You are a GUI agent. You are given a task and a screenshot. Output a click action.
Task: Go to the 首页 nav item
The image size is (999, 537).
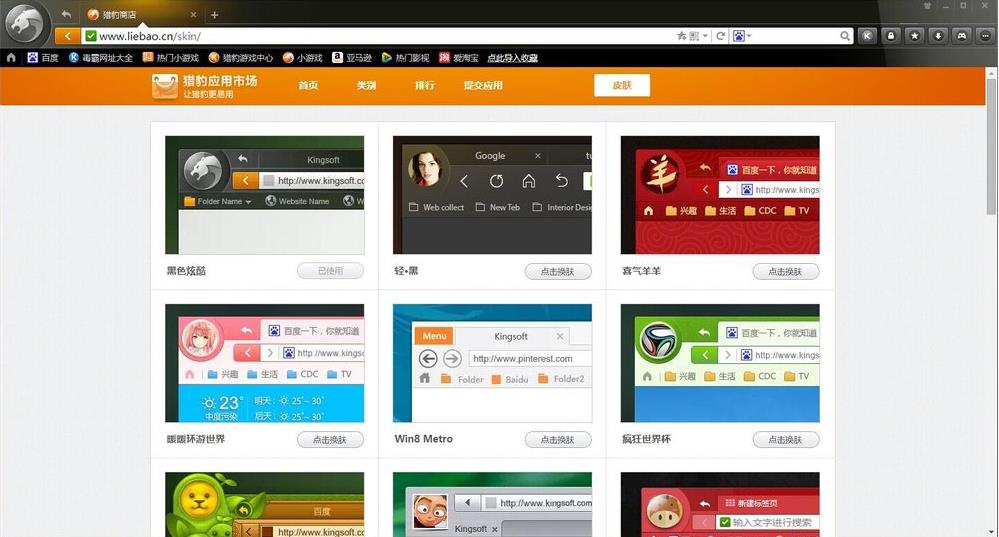308,85
